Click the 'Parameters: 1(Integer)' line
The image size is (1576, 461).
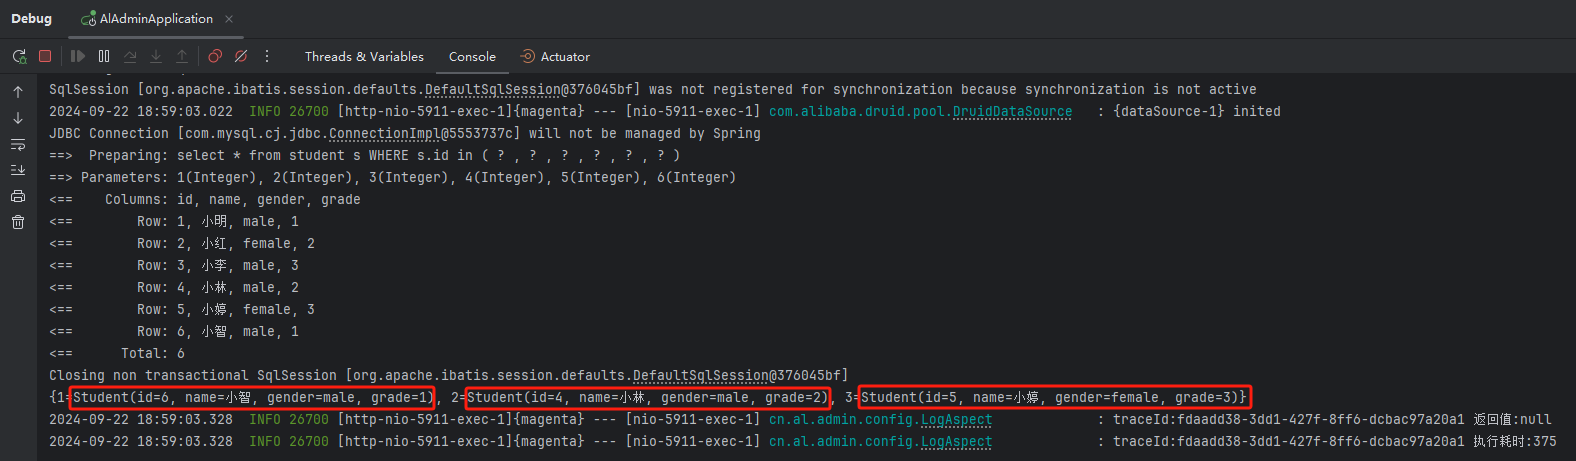coord(392,178)
